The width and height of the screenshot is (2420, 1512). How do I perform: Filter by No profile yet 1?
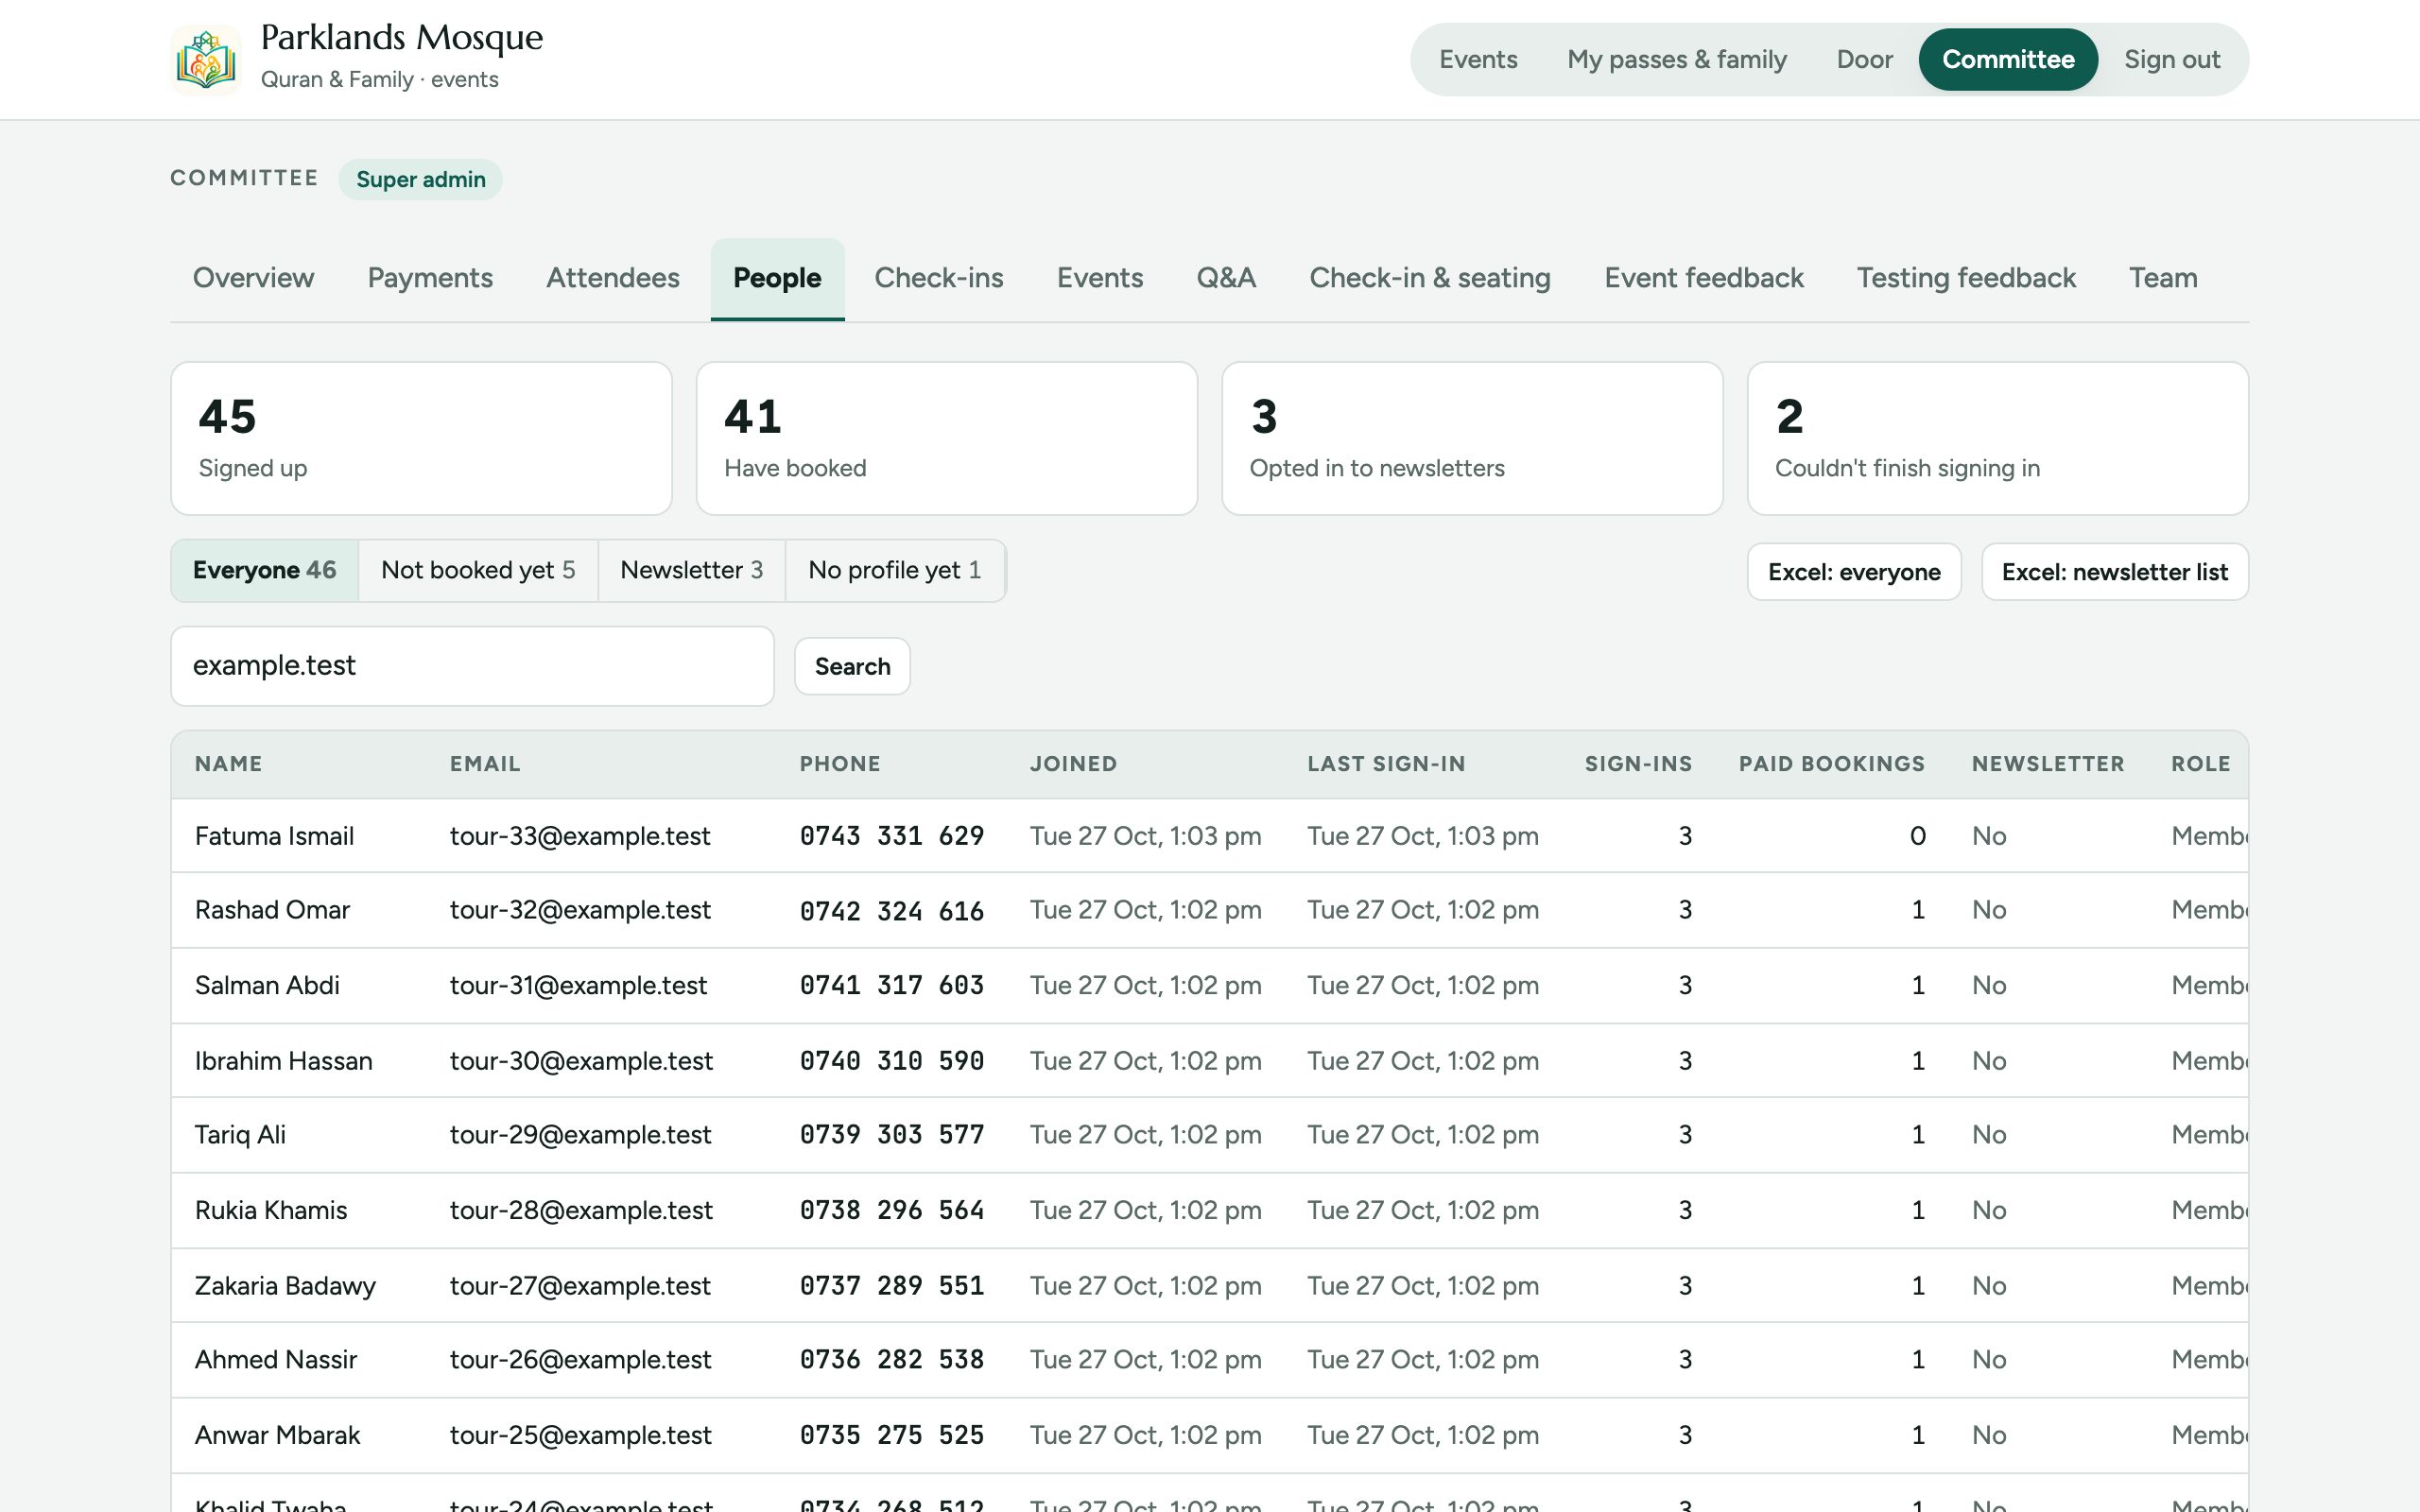(895, 571)
